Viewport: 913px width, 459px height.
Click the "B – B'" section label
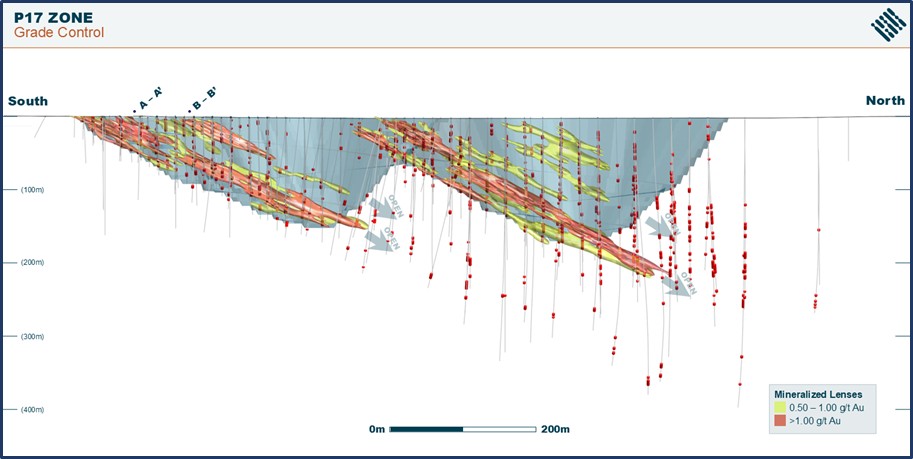[x=203, y=100]
